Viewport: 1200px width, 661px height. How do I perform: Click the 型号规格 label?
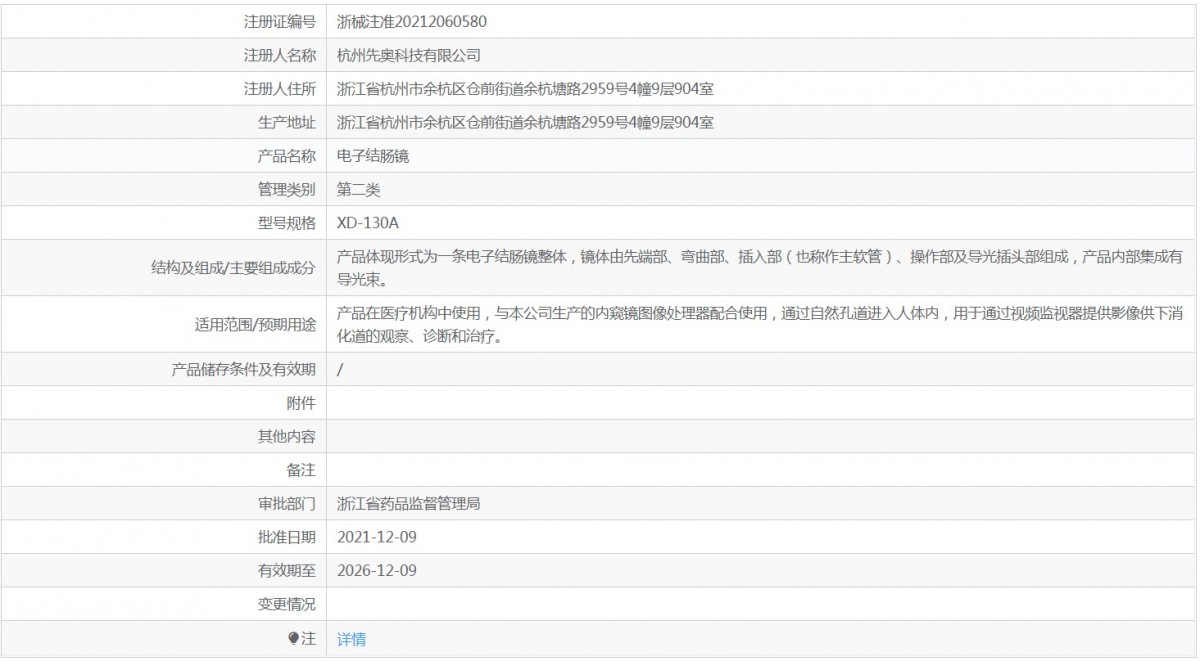tap(287, 222)
